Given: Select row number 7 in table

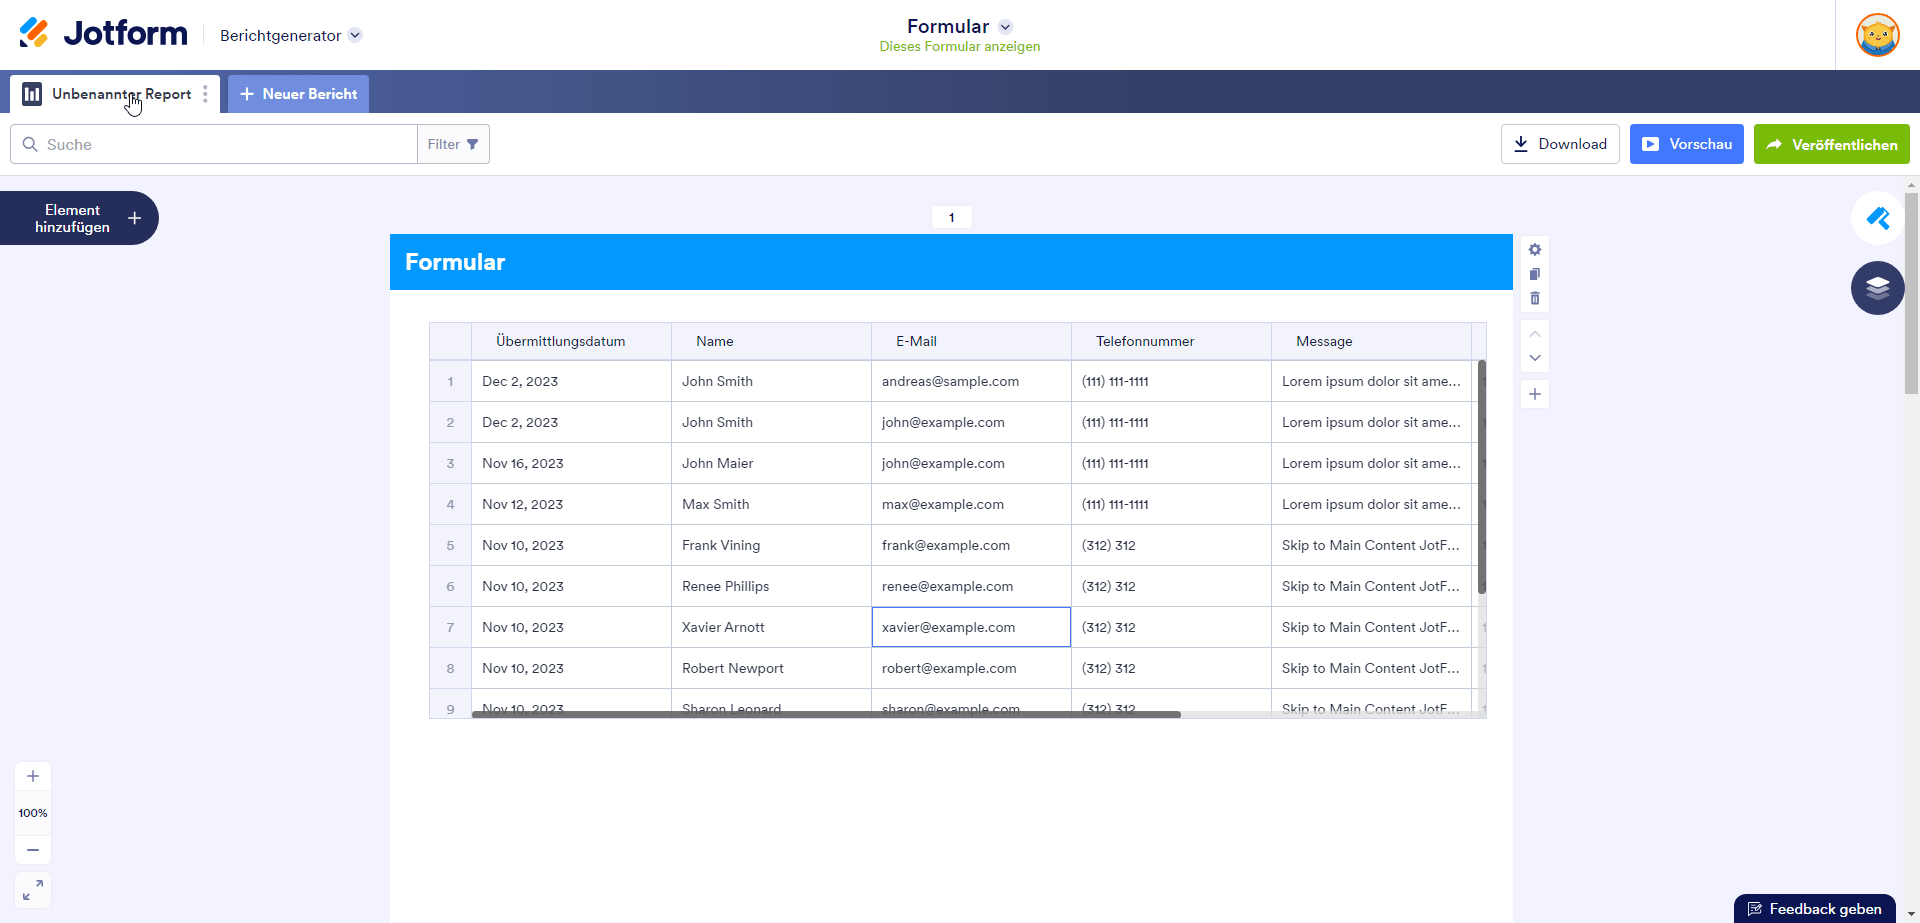Looking at the screenshot, I should click(x=450, y=627).
